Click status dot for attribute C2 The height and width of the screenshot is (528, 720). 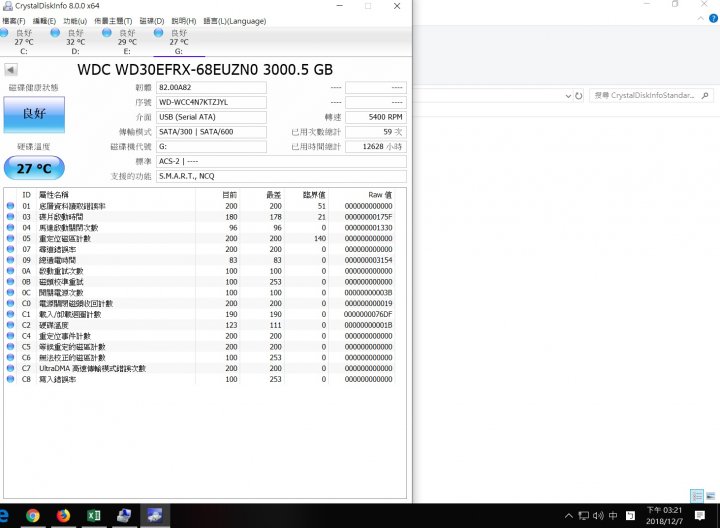11,325
